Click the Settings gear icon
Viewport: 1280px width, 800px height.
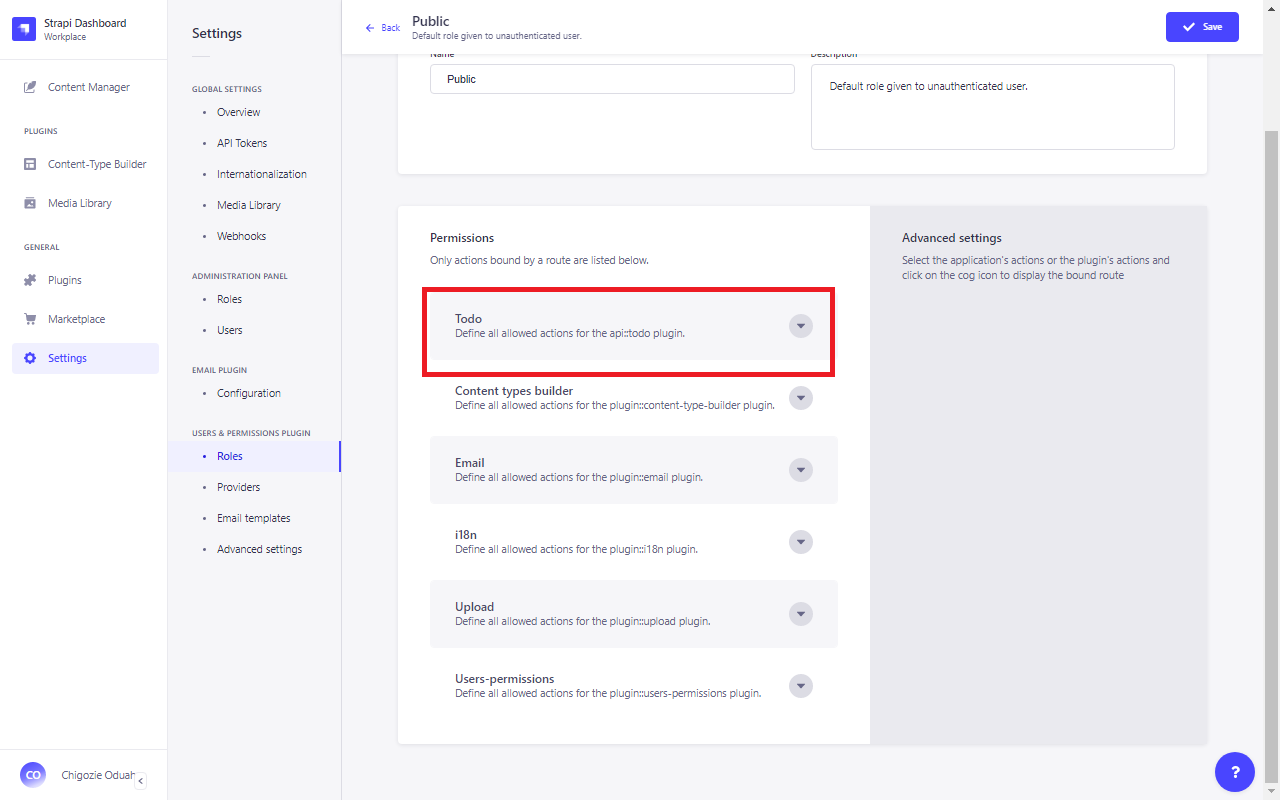click(x=30, y=358)
